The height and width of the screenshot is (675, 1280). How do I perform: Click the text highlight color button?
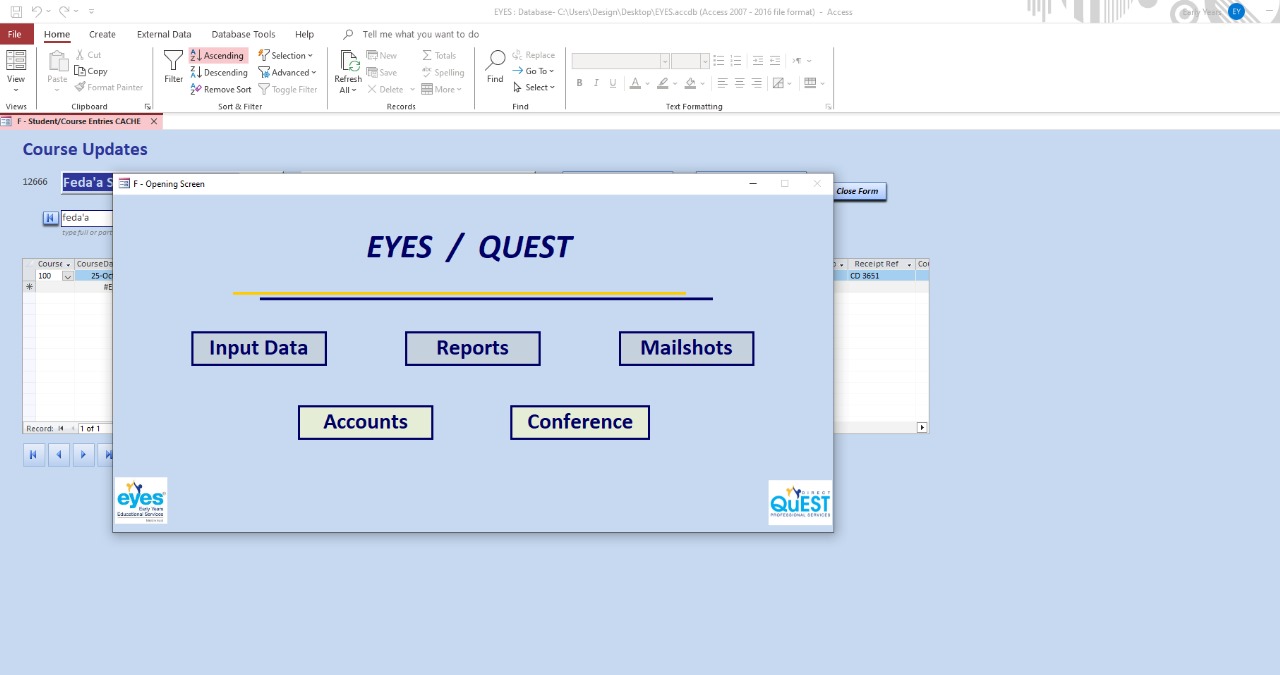coord(662,83)
